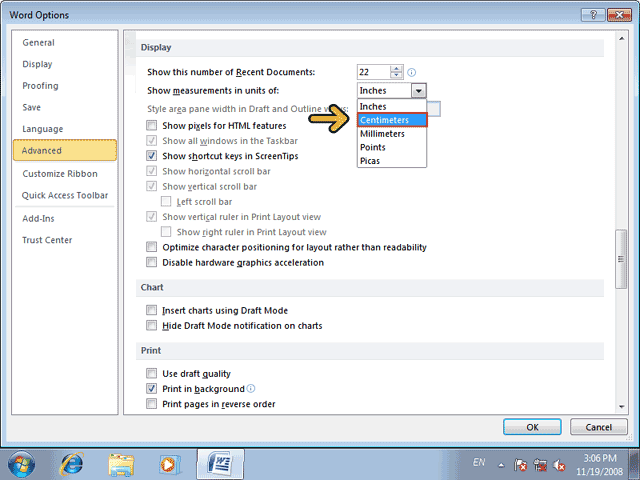Open the clock showing 3:06 PM
Viewport: 640px width, 480px height.
tap(600, 465)
